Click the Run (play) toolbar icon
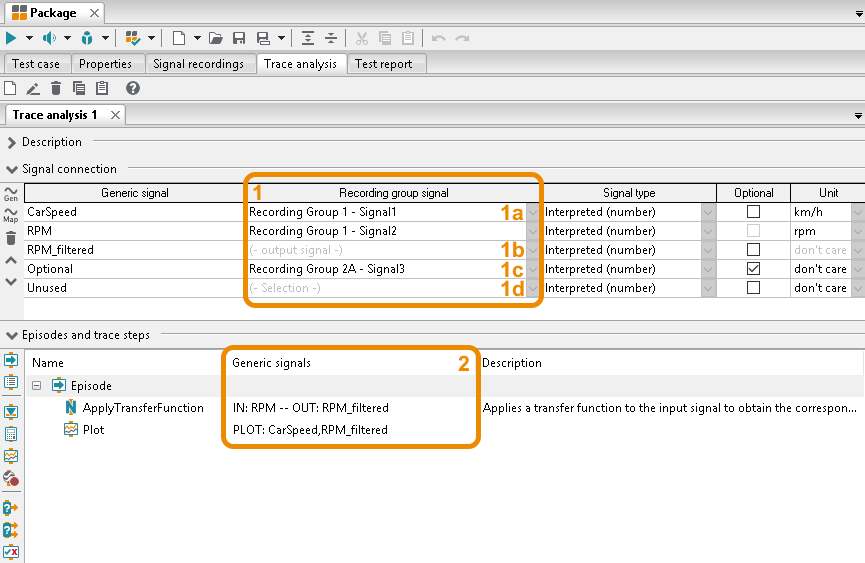This screenshot has height=563, width=865. click(10, 38)
